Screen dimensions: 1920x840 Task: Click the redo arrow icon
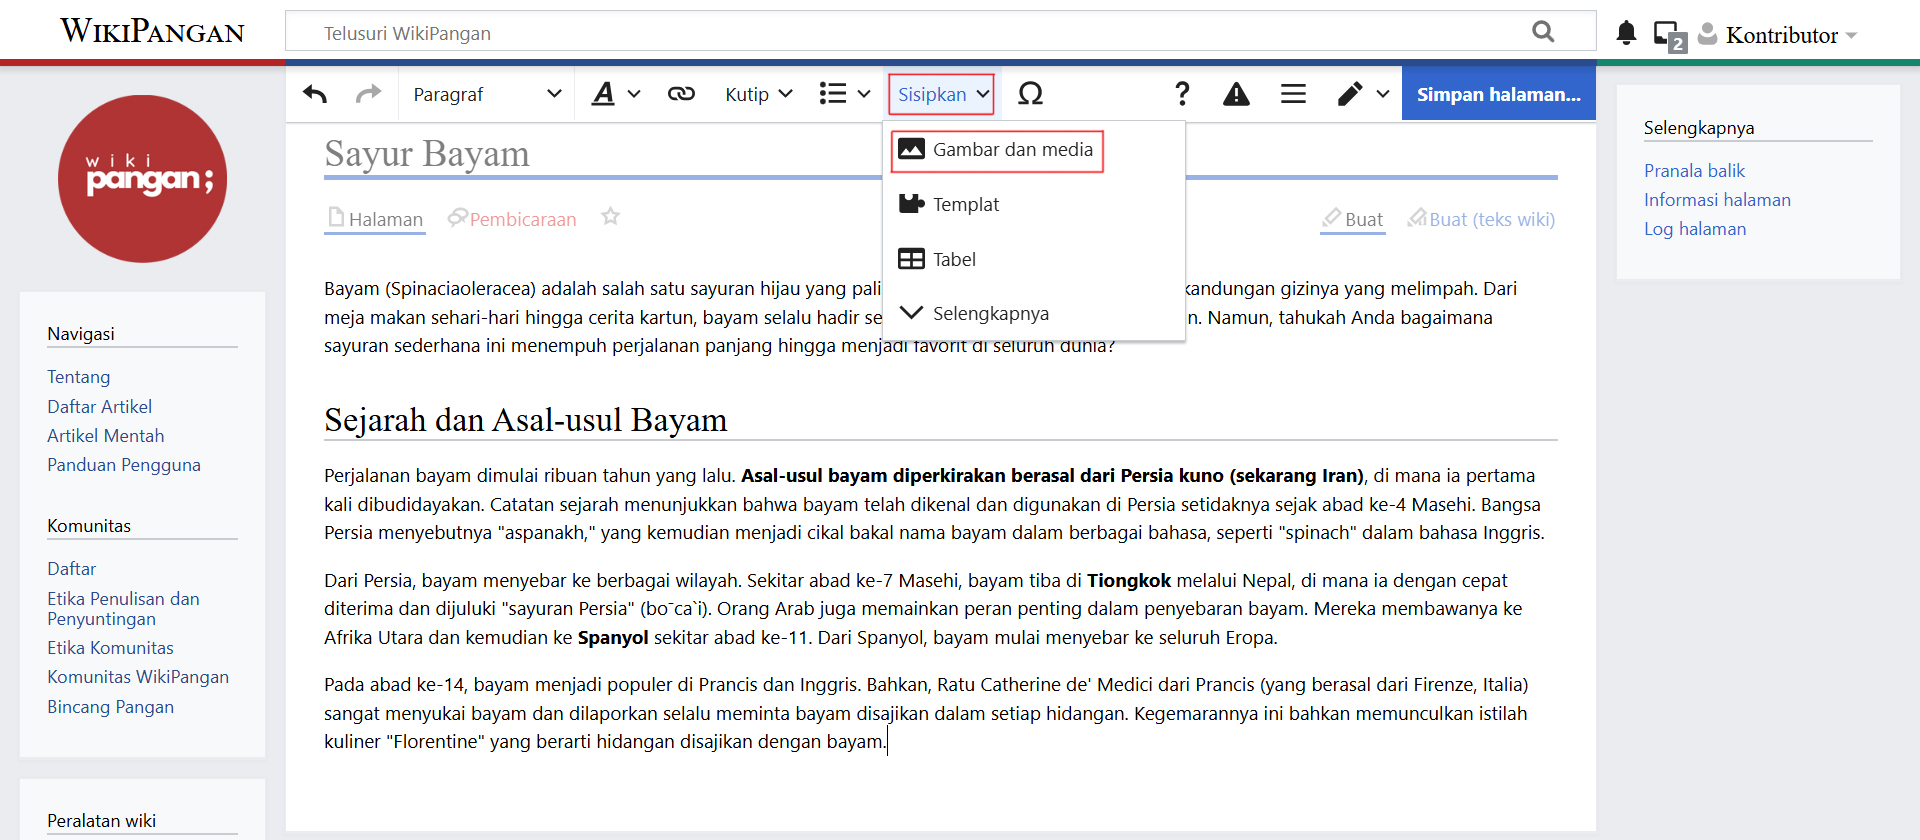click(x=369, y=94)
